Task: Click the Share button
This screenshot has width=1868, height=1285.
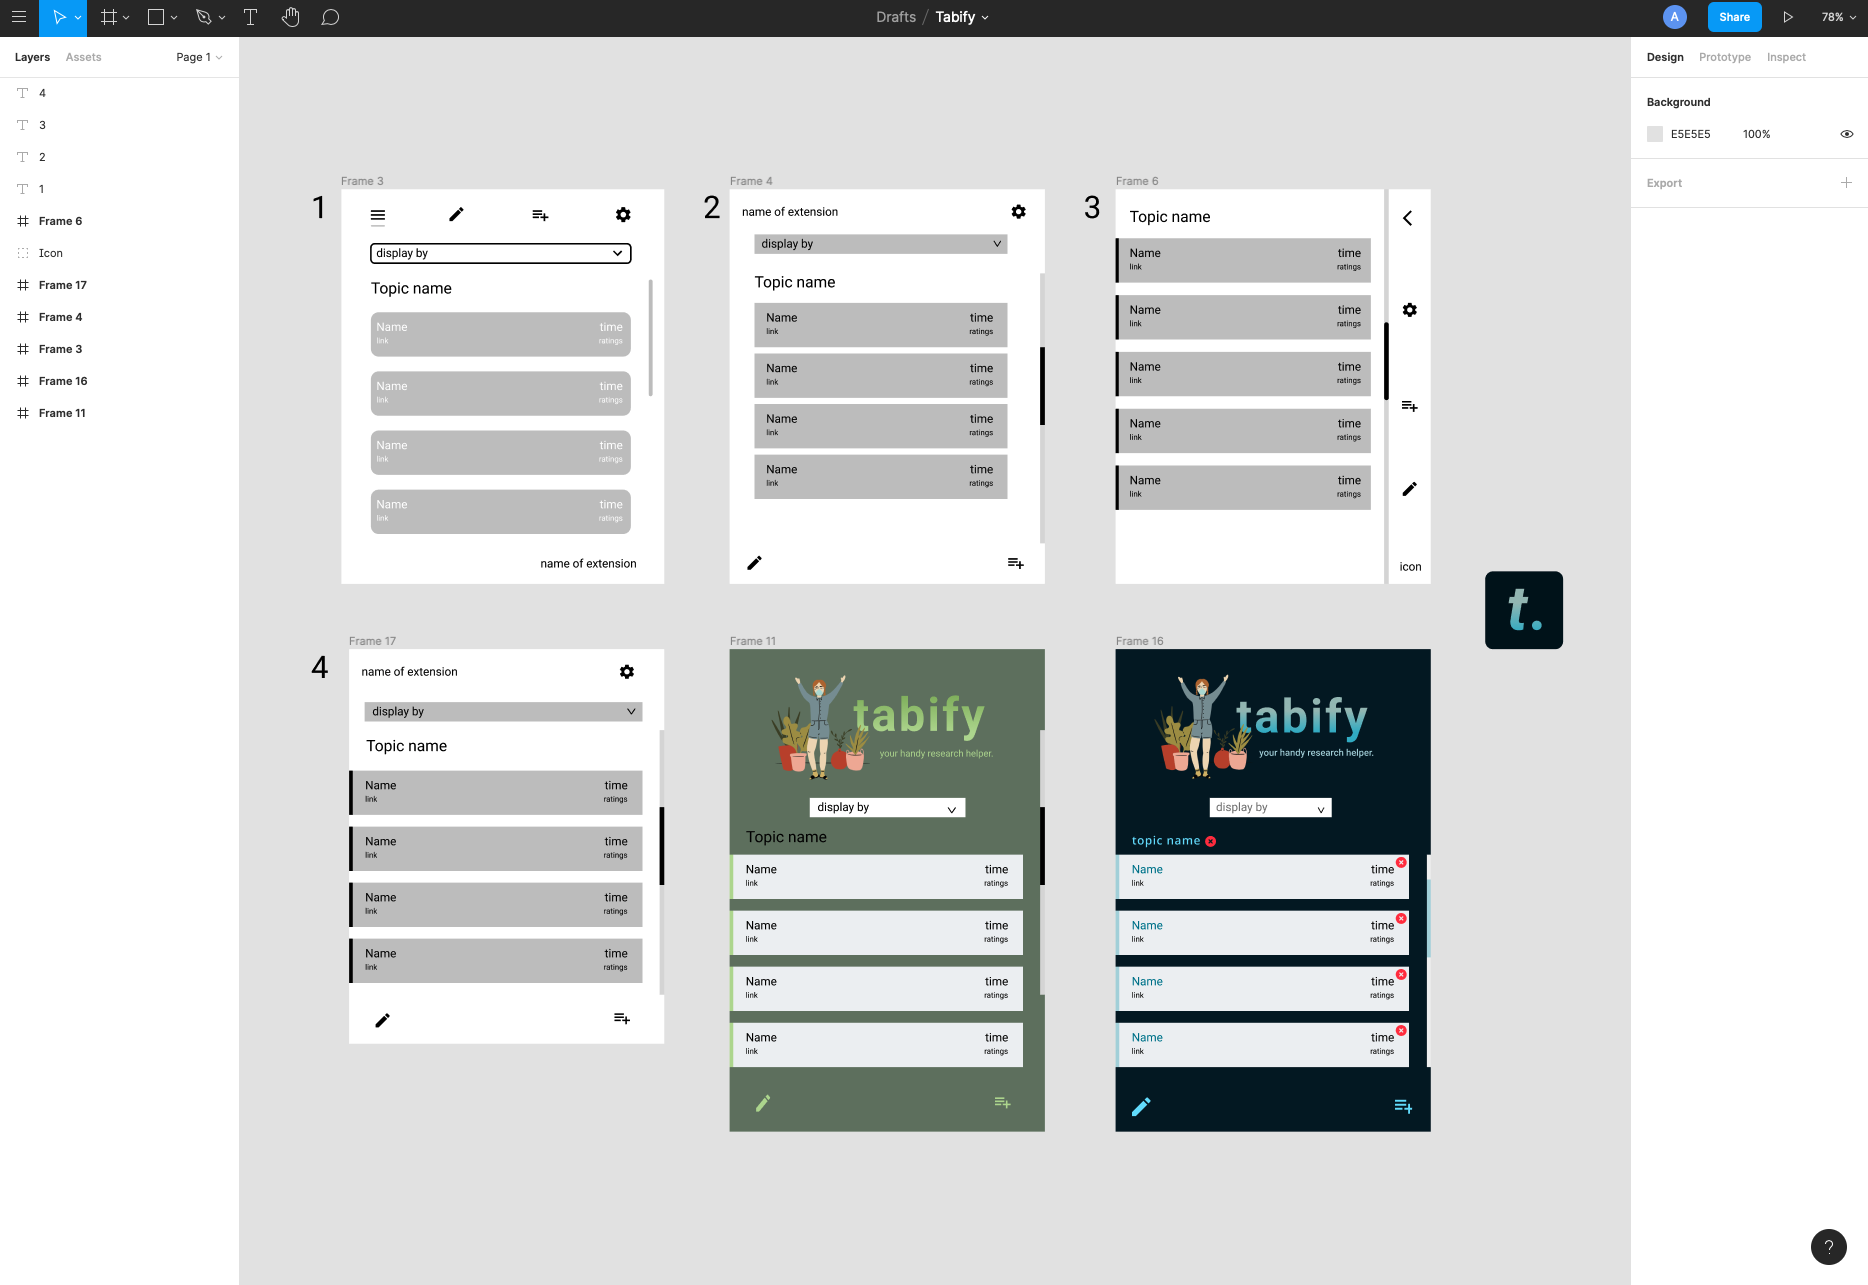Action: [x=1734, y=17]
